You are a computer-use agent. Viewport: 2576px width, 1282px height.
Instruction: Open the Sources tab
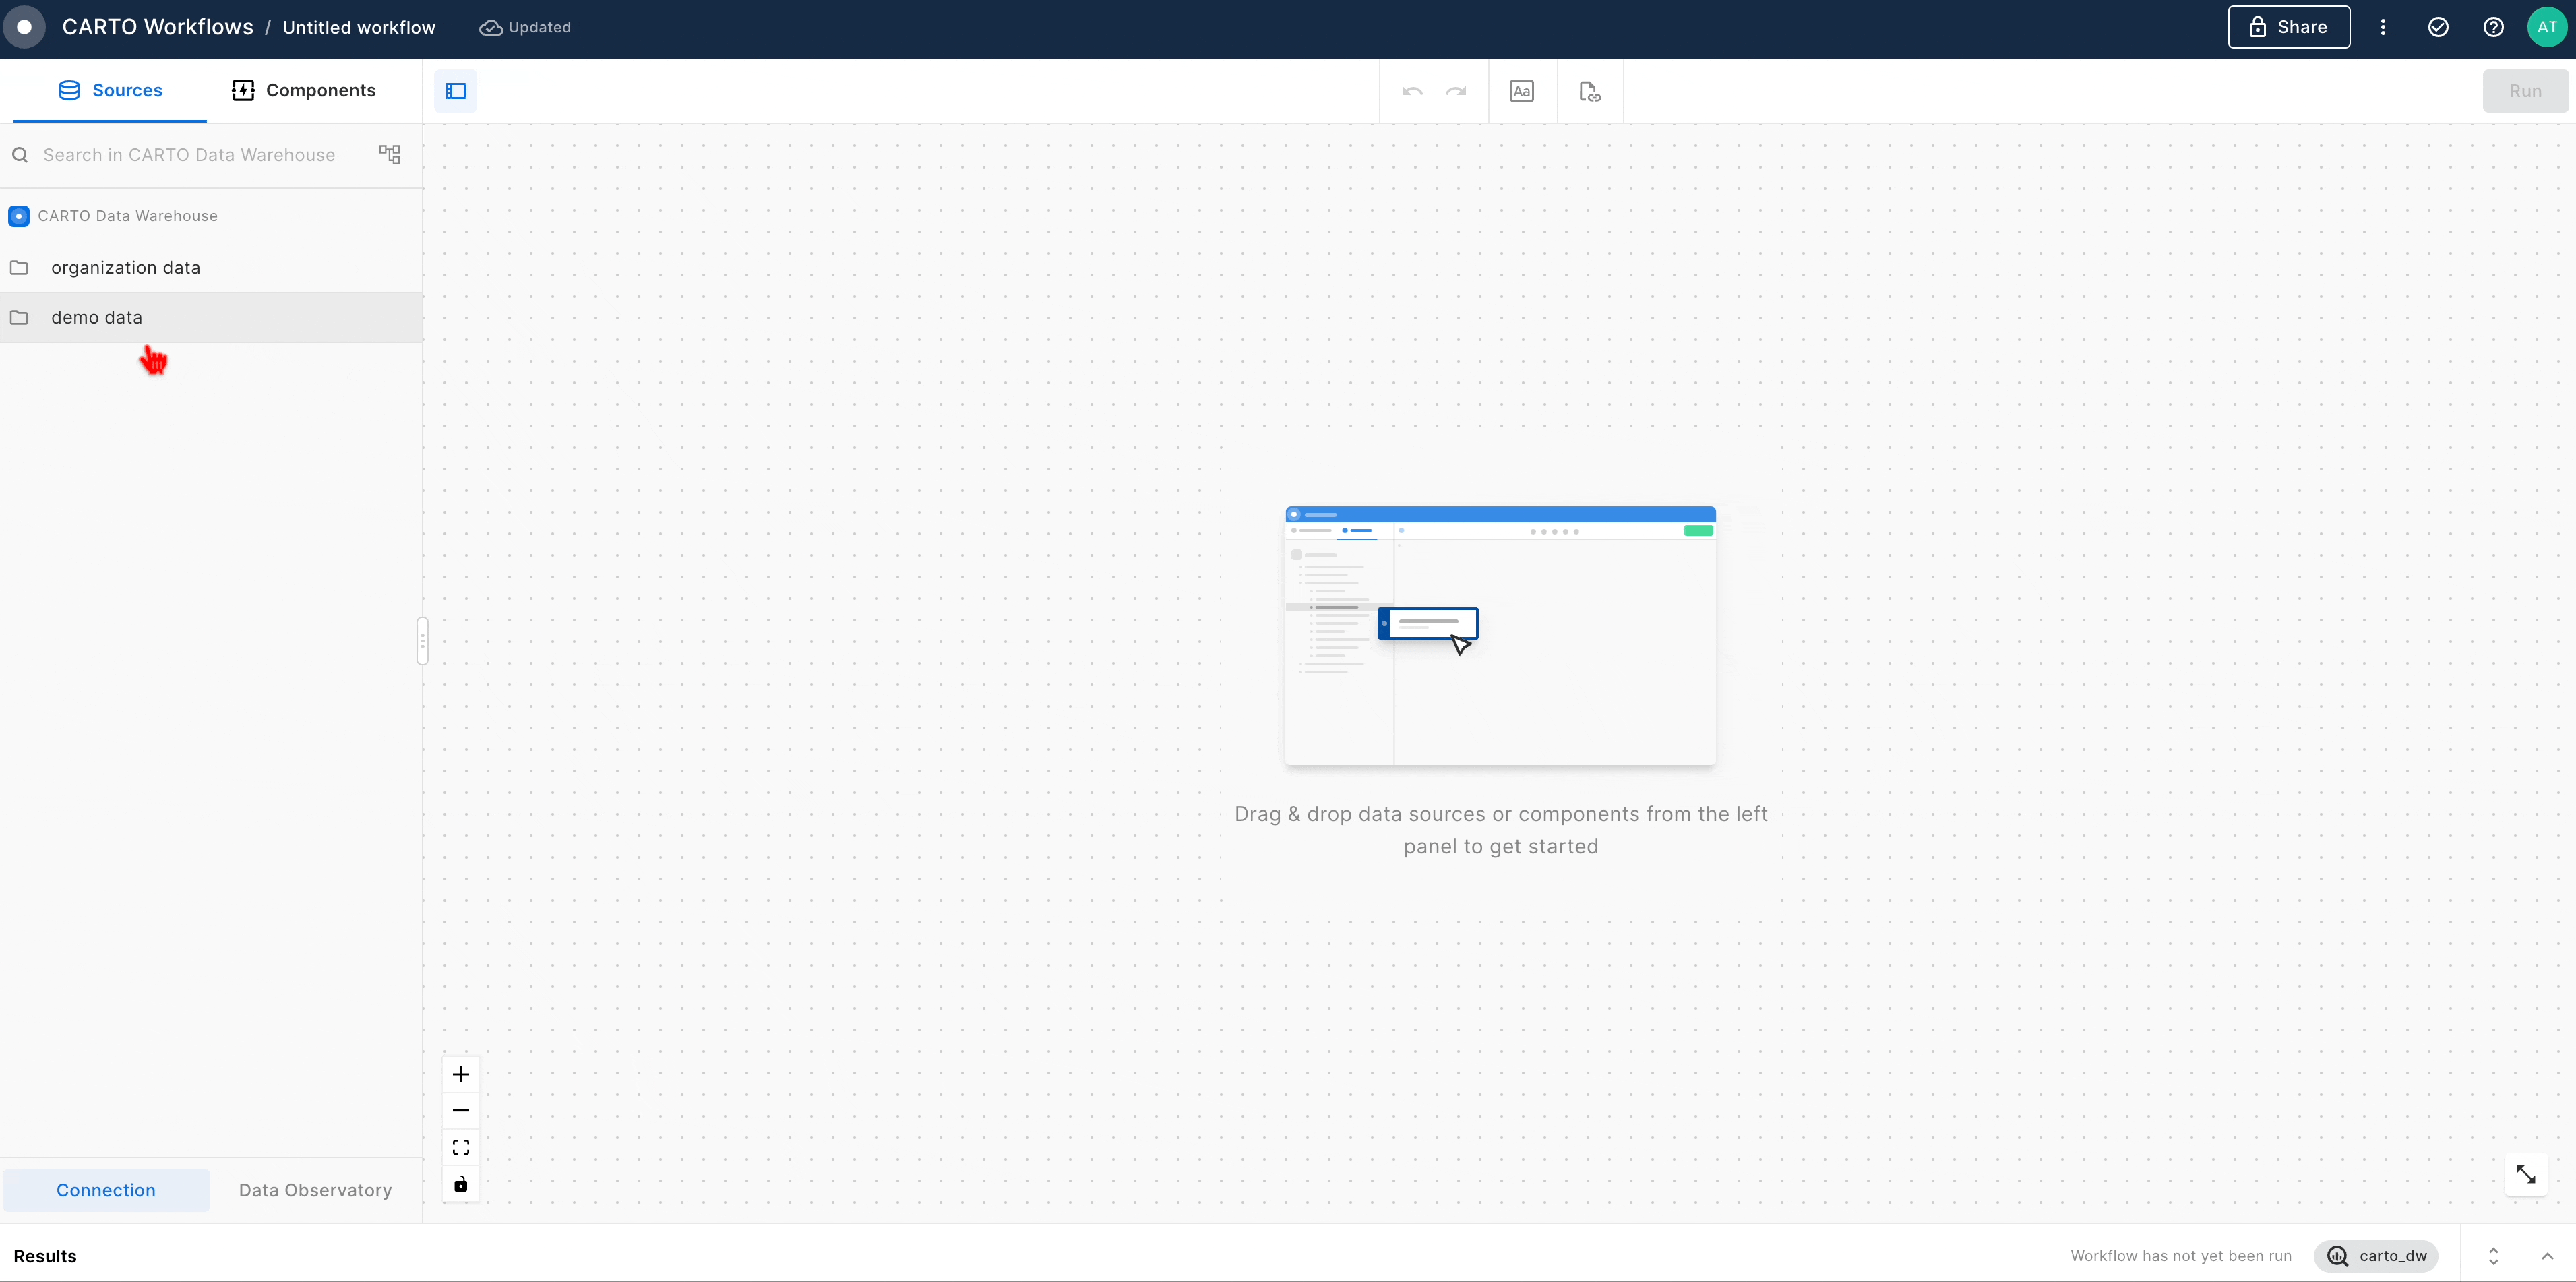point(110,90)
